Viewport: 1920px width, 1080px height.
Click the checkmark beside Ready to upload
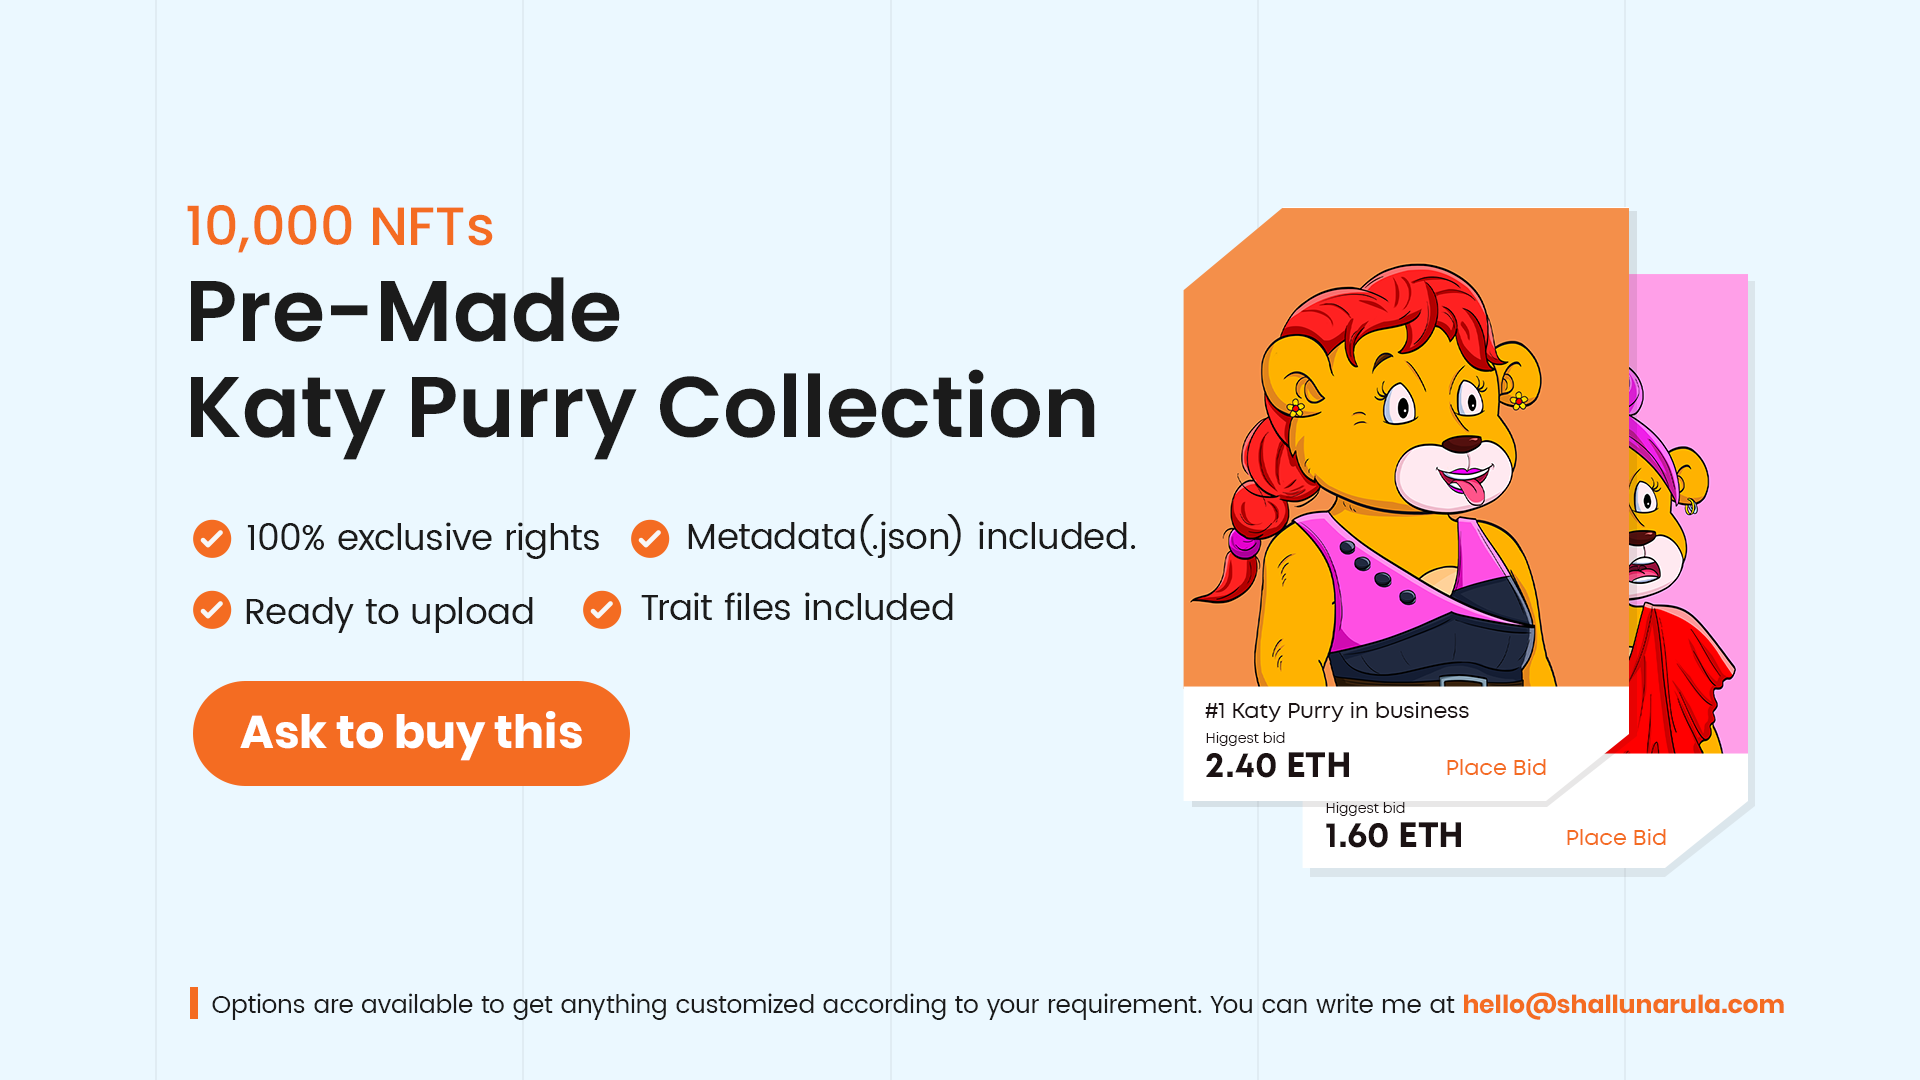click(x=212, y=610)
